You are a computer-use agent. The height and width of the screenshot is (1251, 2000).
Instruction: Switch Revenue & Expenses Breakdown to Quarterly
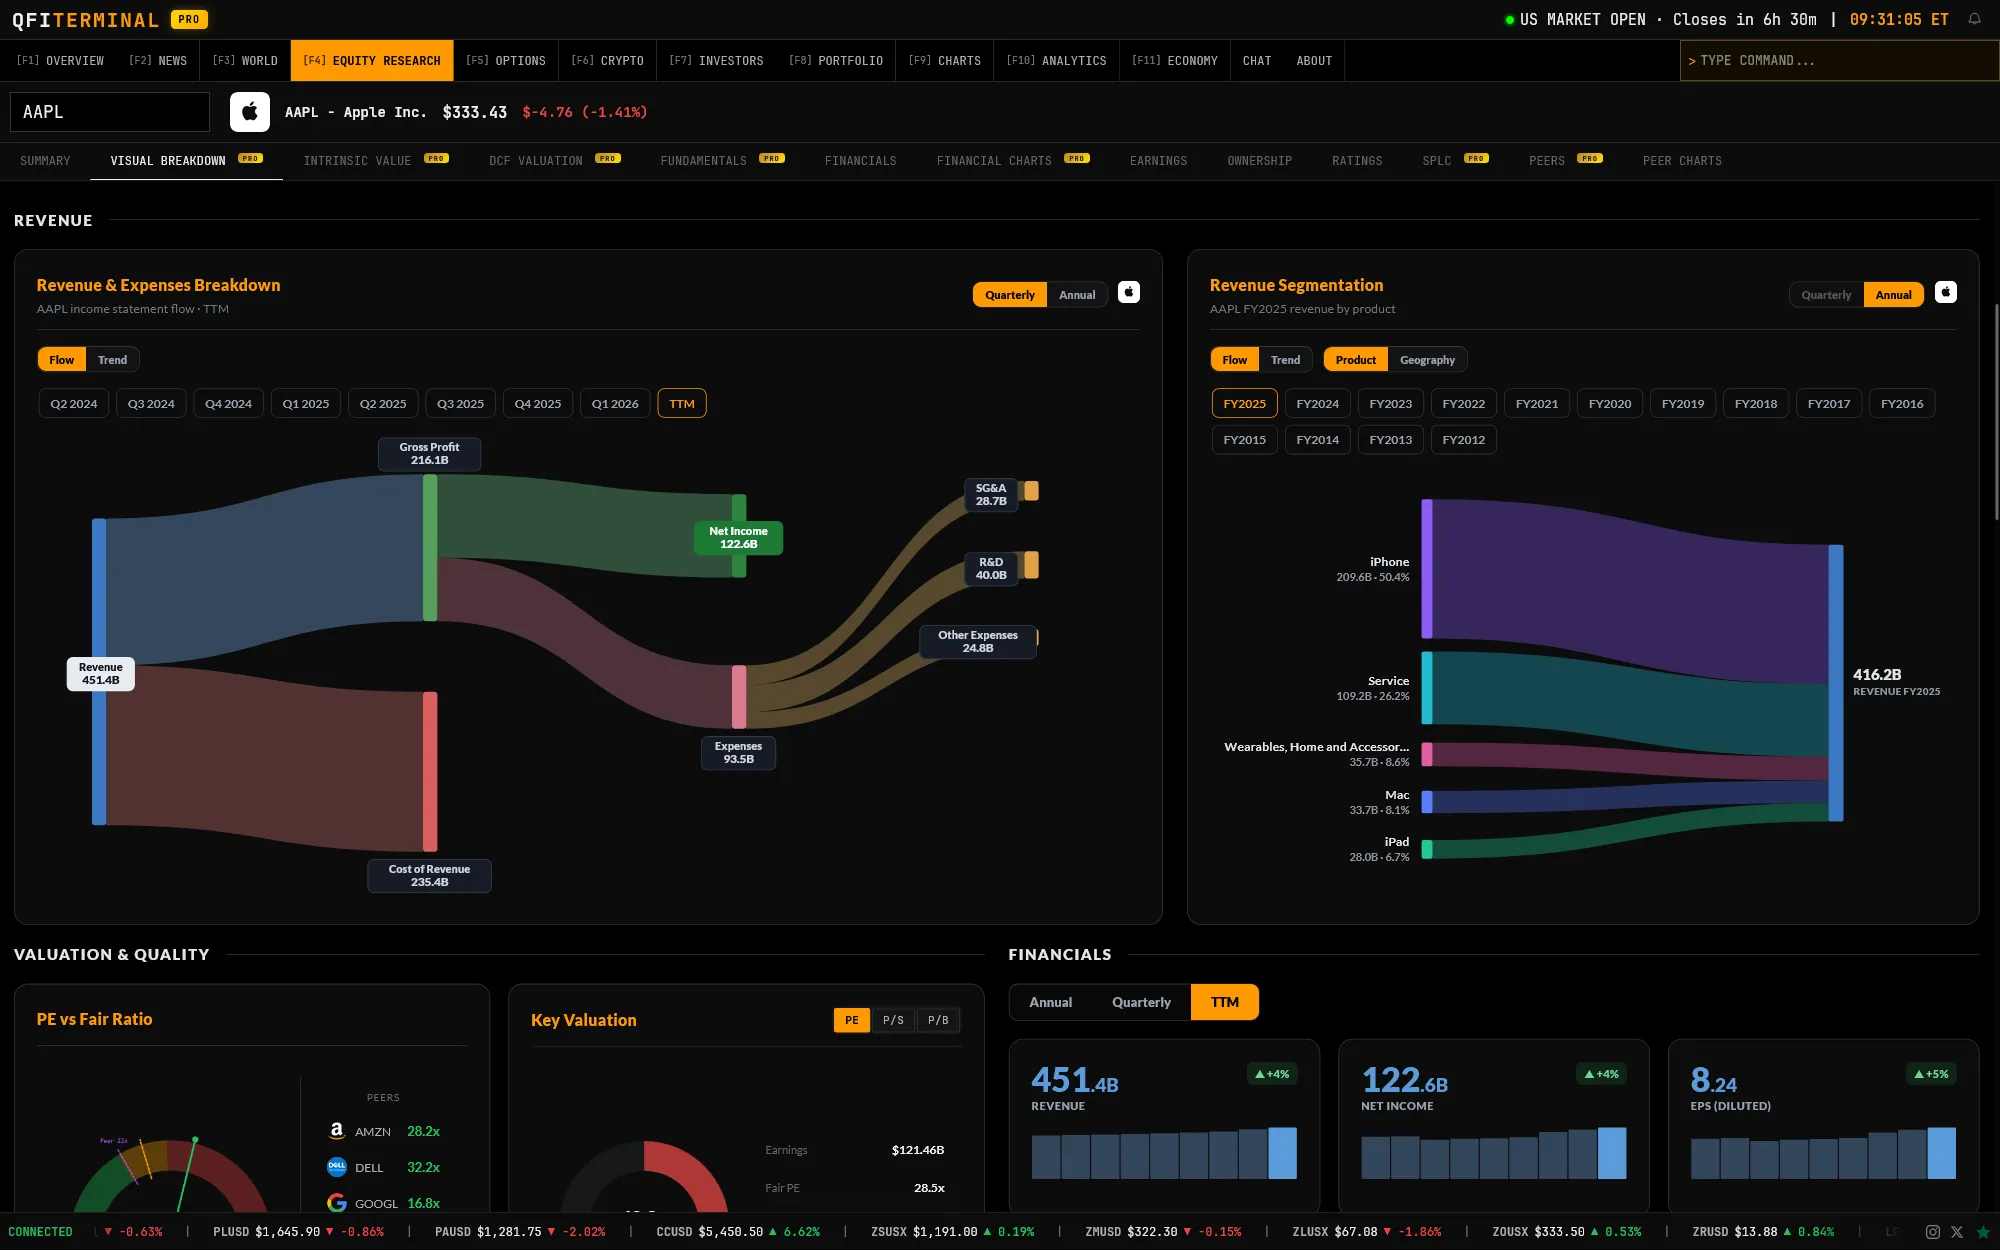[1010, 295]
